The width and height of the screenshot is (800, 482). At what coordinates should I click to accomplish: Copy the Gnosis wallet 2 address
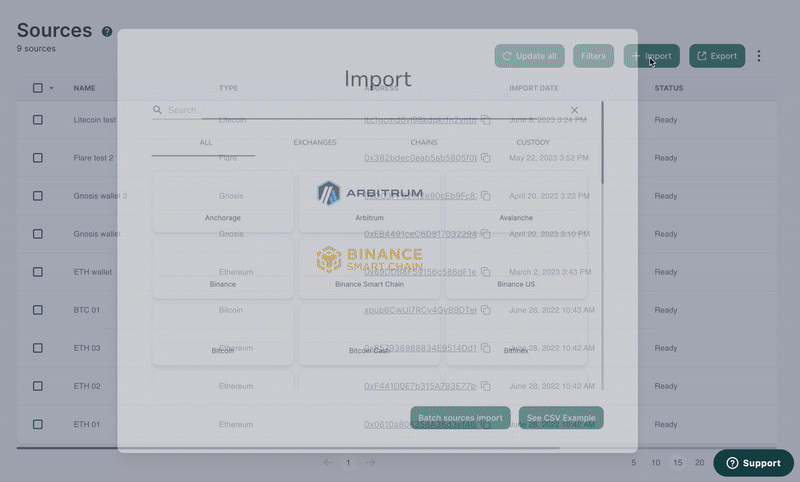486,196
